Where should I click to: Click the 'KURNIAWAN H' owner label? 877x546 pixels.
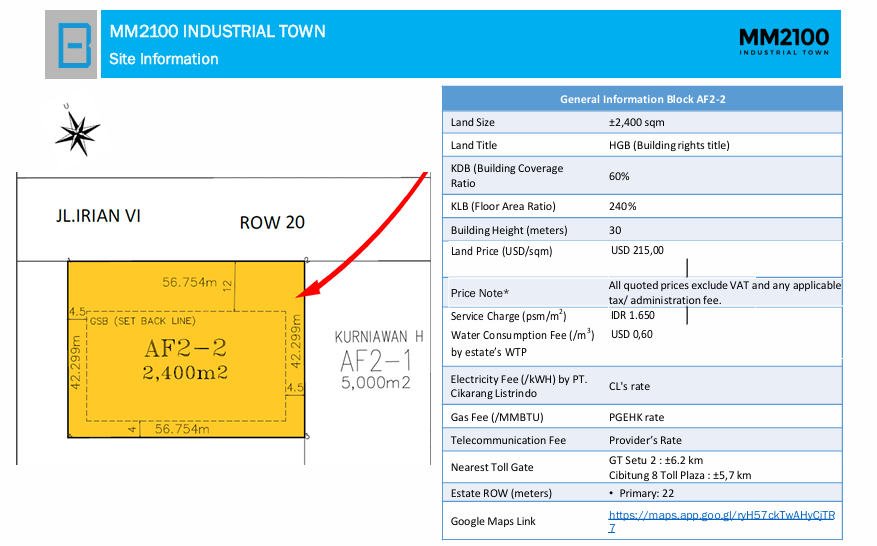[x=379, y=337]
